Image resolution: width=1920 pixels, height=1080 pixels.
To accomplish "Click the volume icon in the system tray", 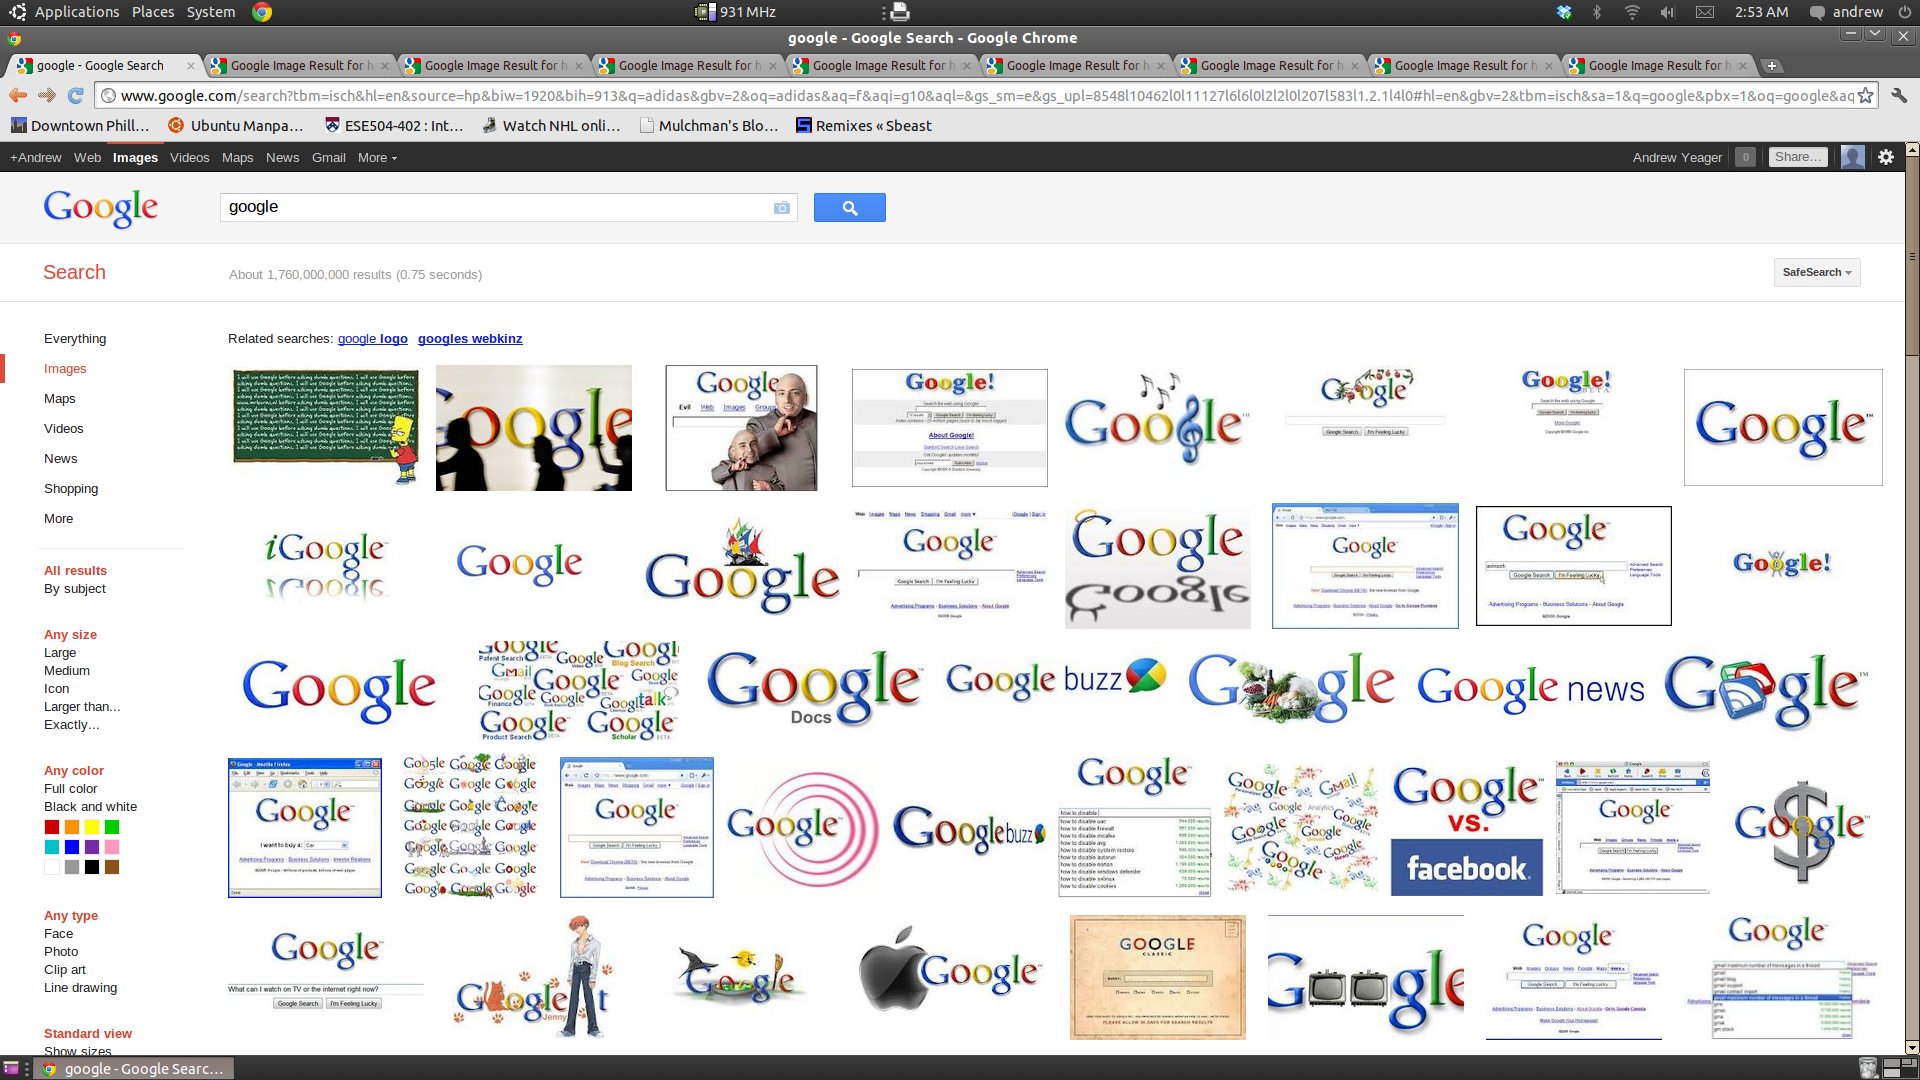I will pos(1667,12).
